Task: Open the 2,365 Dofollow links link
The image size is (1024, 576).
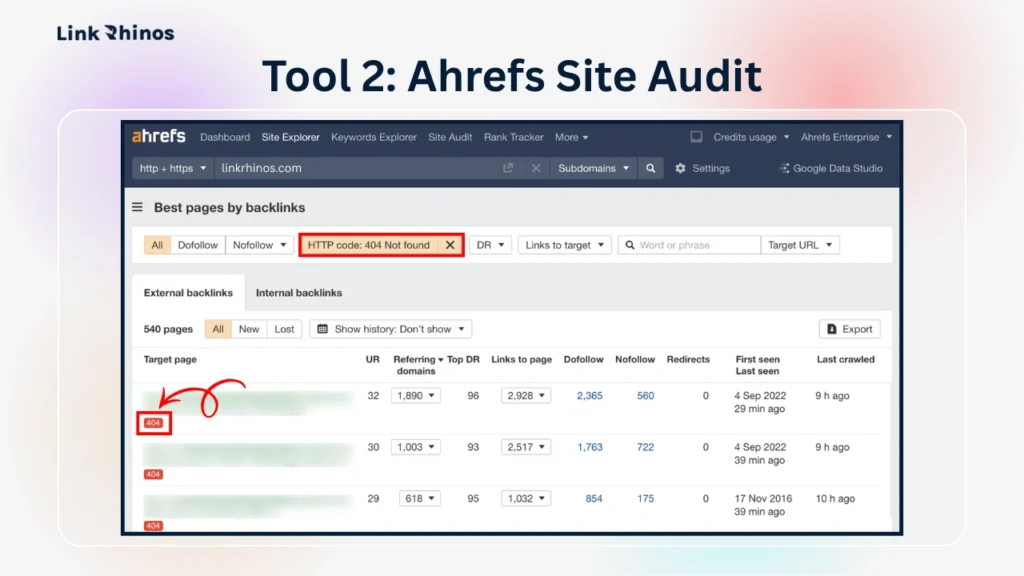Action: (588, 395)
